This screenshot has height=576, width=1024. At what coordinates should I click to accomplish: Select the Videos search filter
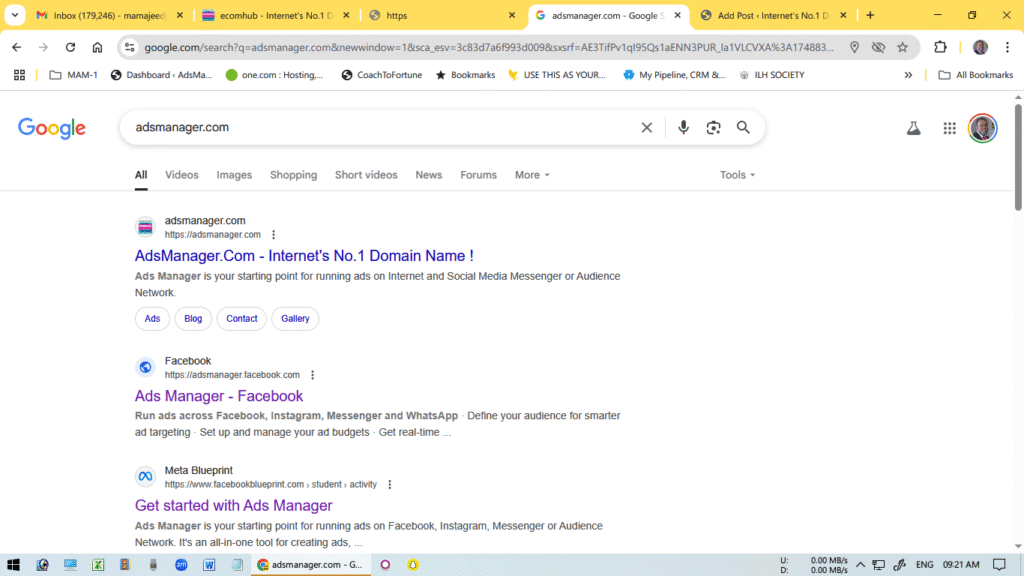pyautogui.click(x=182, y=175)
